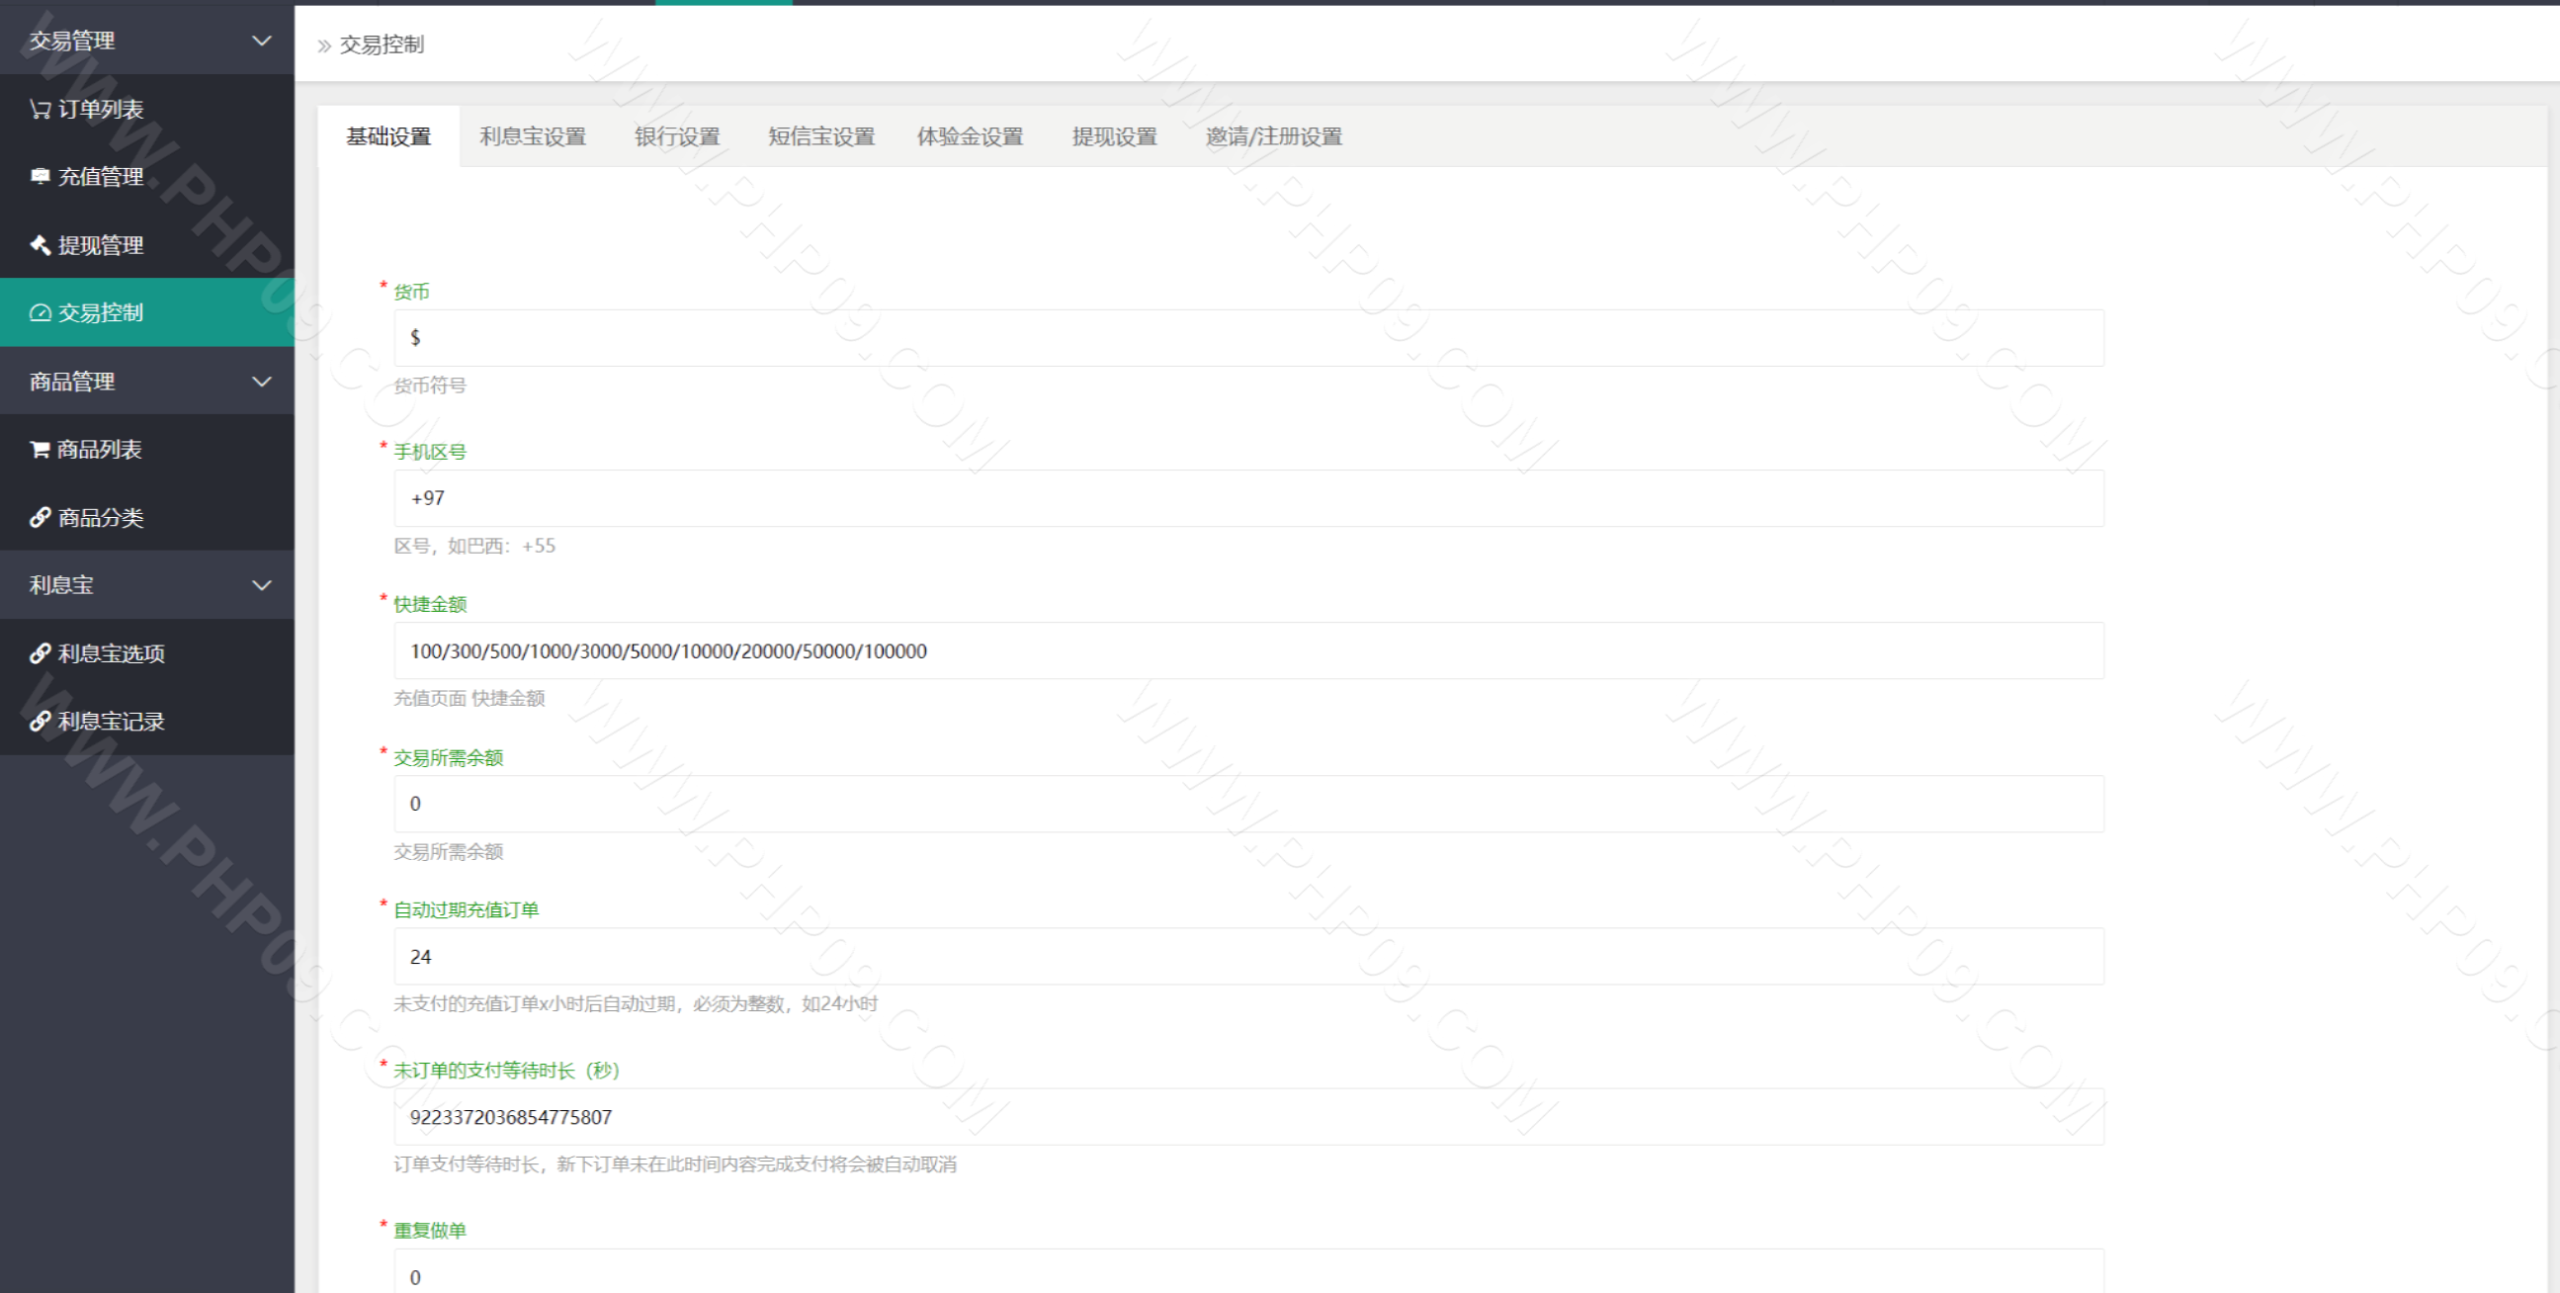Click the link icon beside 商品分类
2560x1293 pixels.
(40, 518)
